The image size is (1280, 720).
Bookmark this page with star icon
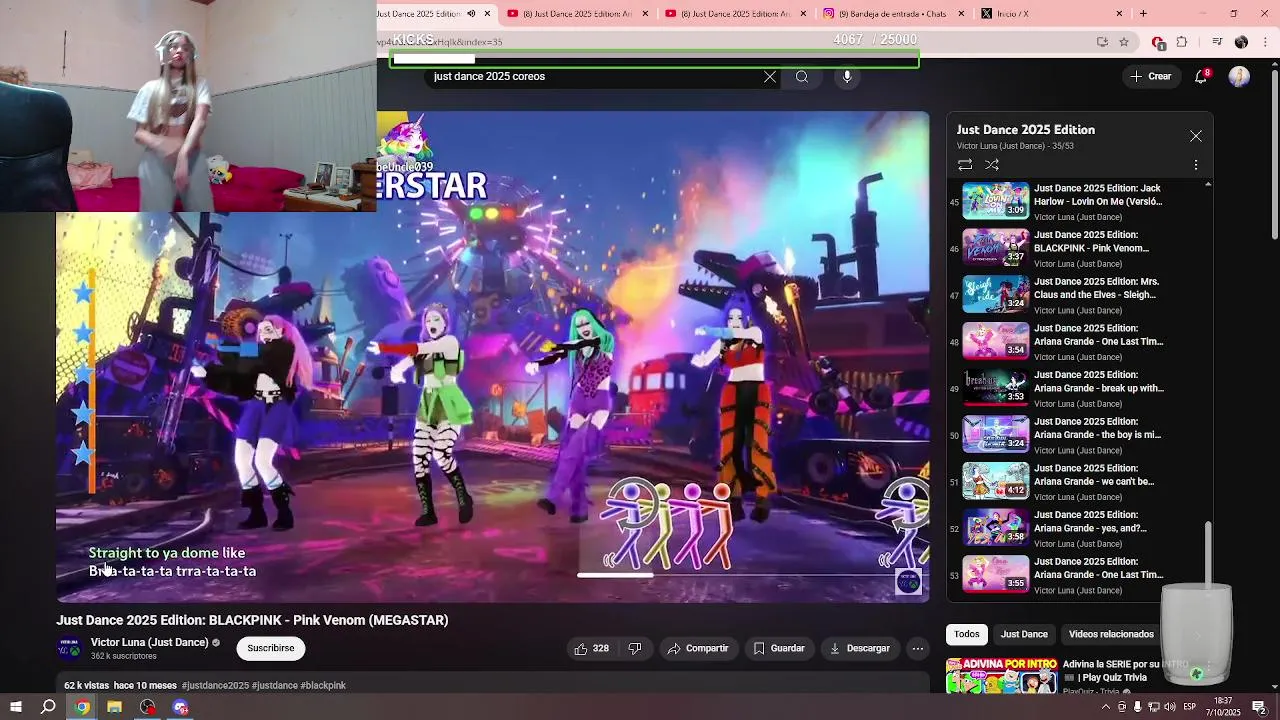1124,42
